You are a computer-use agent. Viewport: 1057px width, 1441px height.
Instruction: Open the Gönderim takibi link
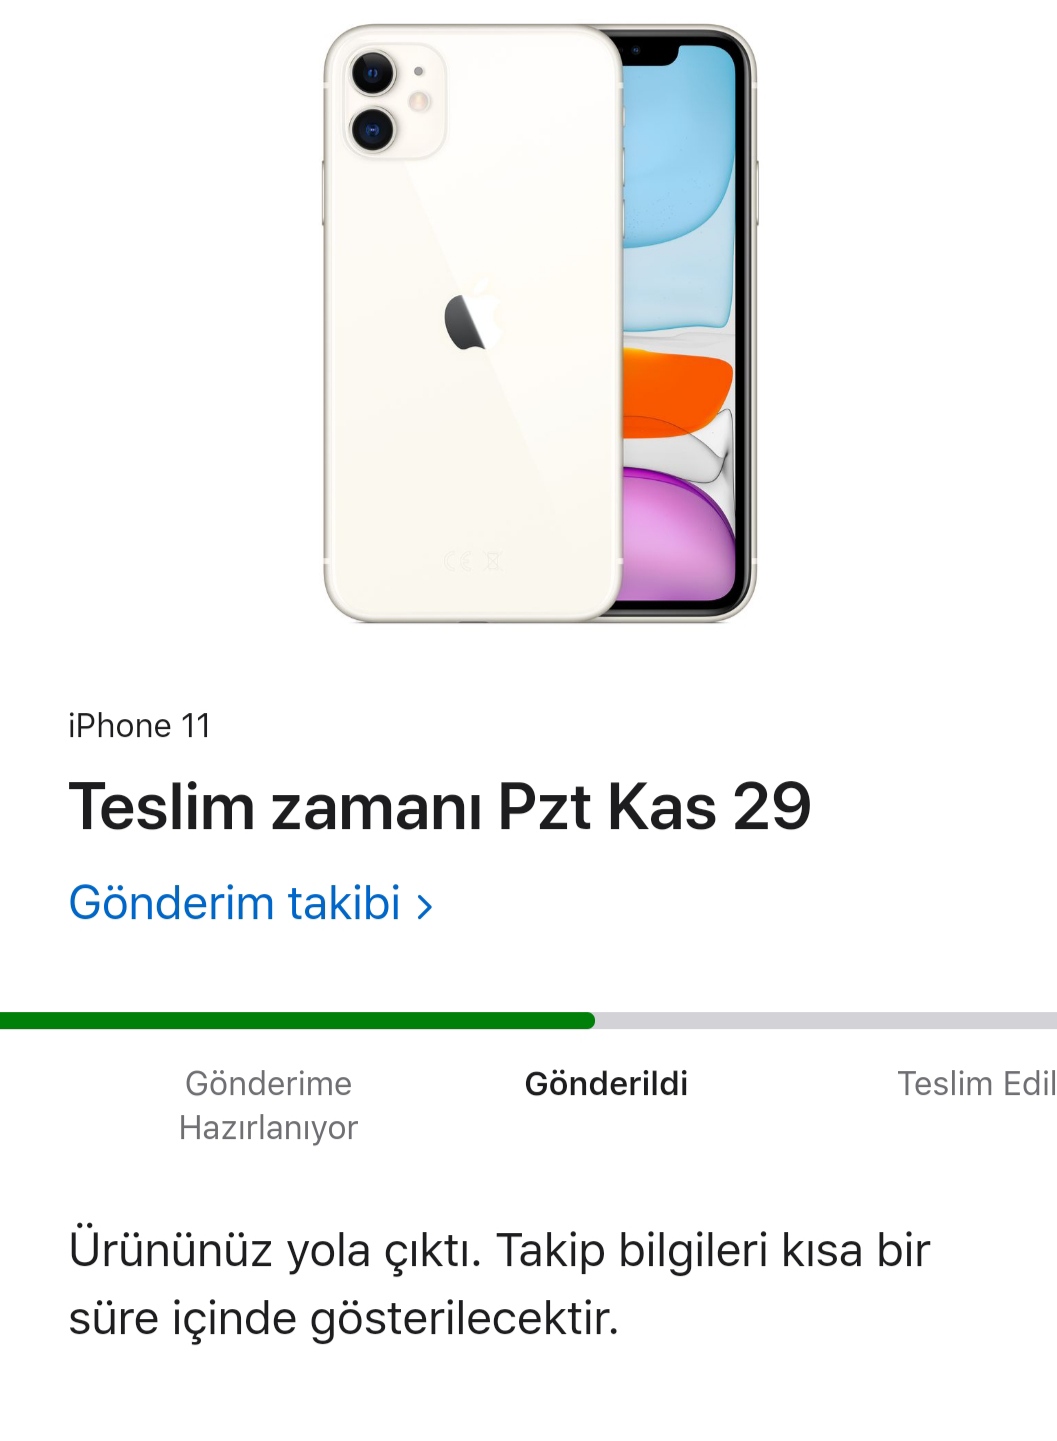tap(250, 903)
